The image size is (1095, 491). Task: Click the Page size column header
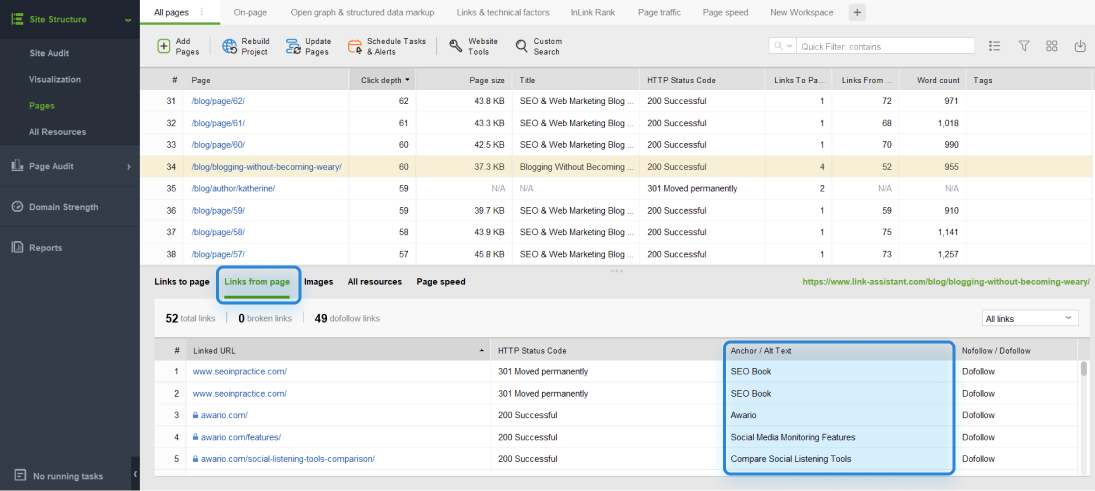pyautogui.click(x=464, y=80)
